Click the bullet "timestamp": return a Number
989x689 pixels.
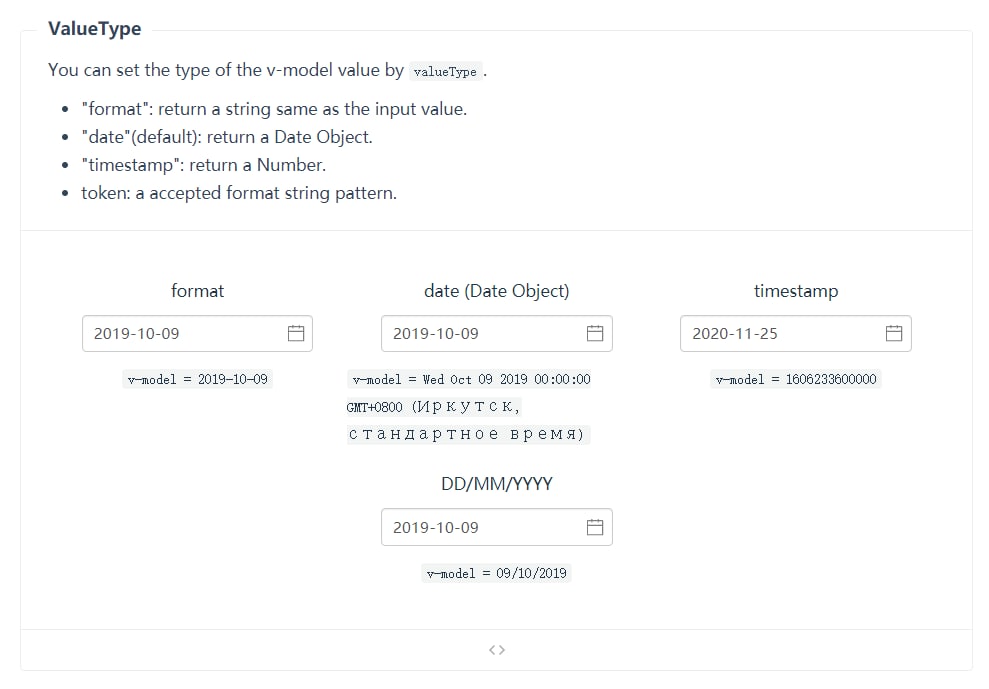(204, 165)
